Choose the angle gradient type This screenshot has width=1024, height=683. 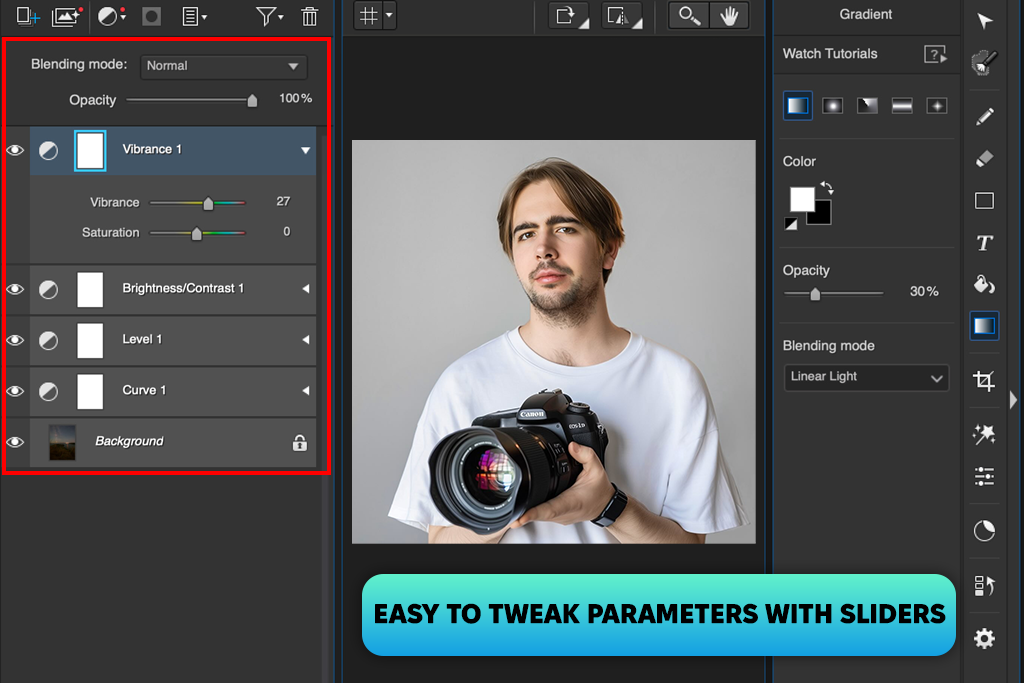coord(867,106)
